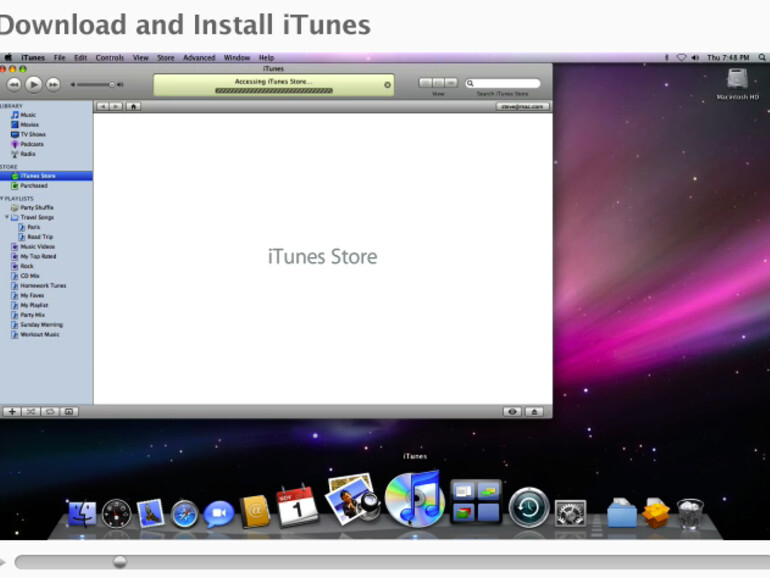
Task: Open the Apple menu
Action: click(8, 57)
